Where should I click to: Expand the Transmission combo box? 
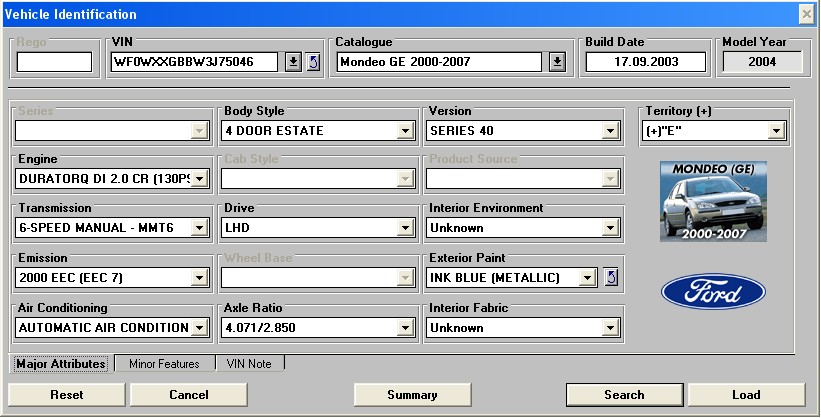tap(199, 228)
